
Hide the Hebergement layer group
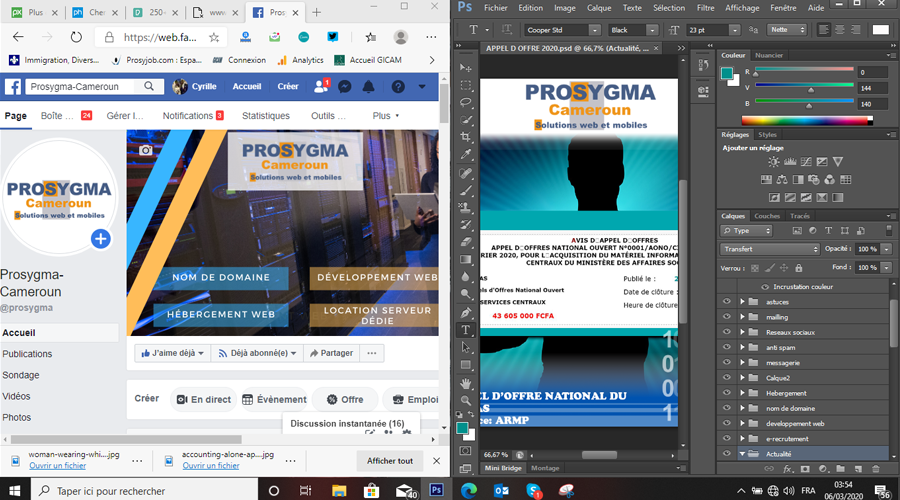point(727,393)
